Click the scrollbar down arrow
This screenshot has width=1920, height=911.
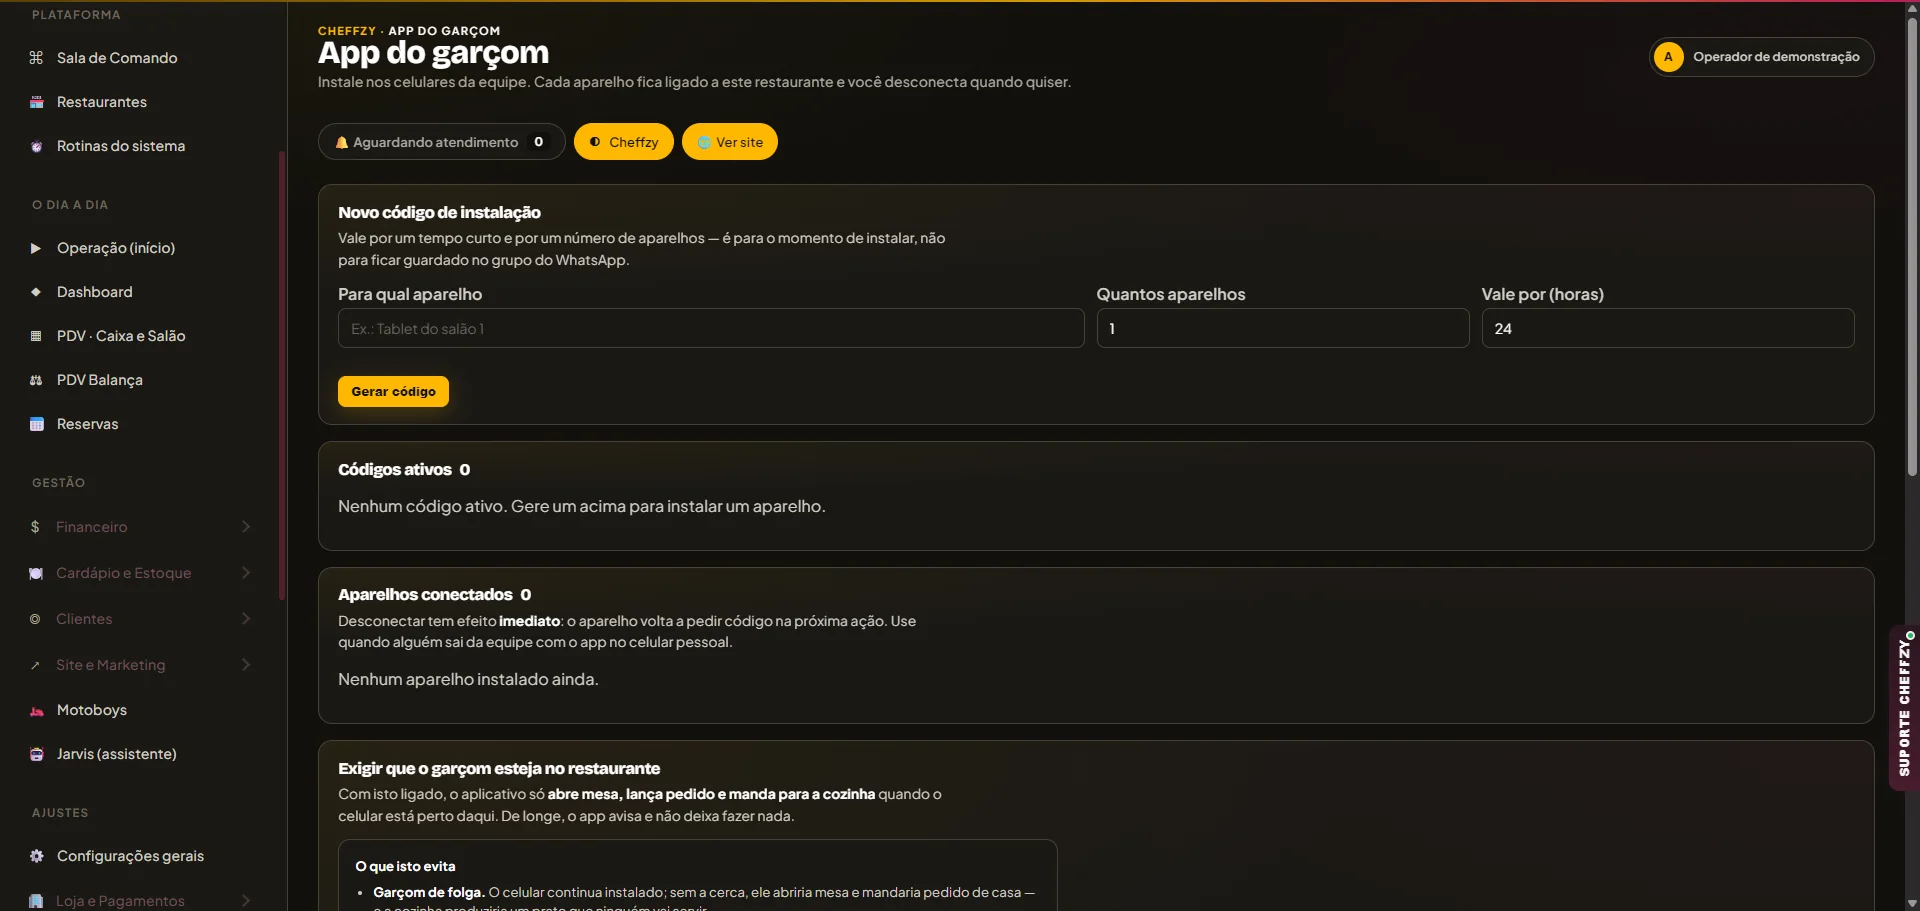tap(1912, 903)
